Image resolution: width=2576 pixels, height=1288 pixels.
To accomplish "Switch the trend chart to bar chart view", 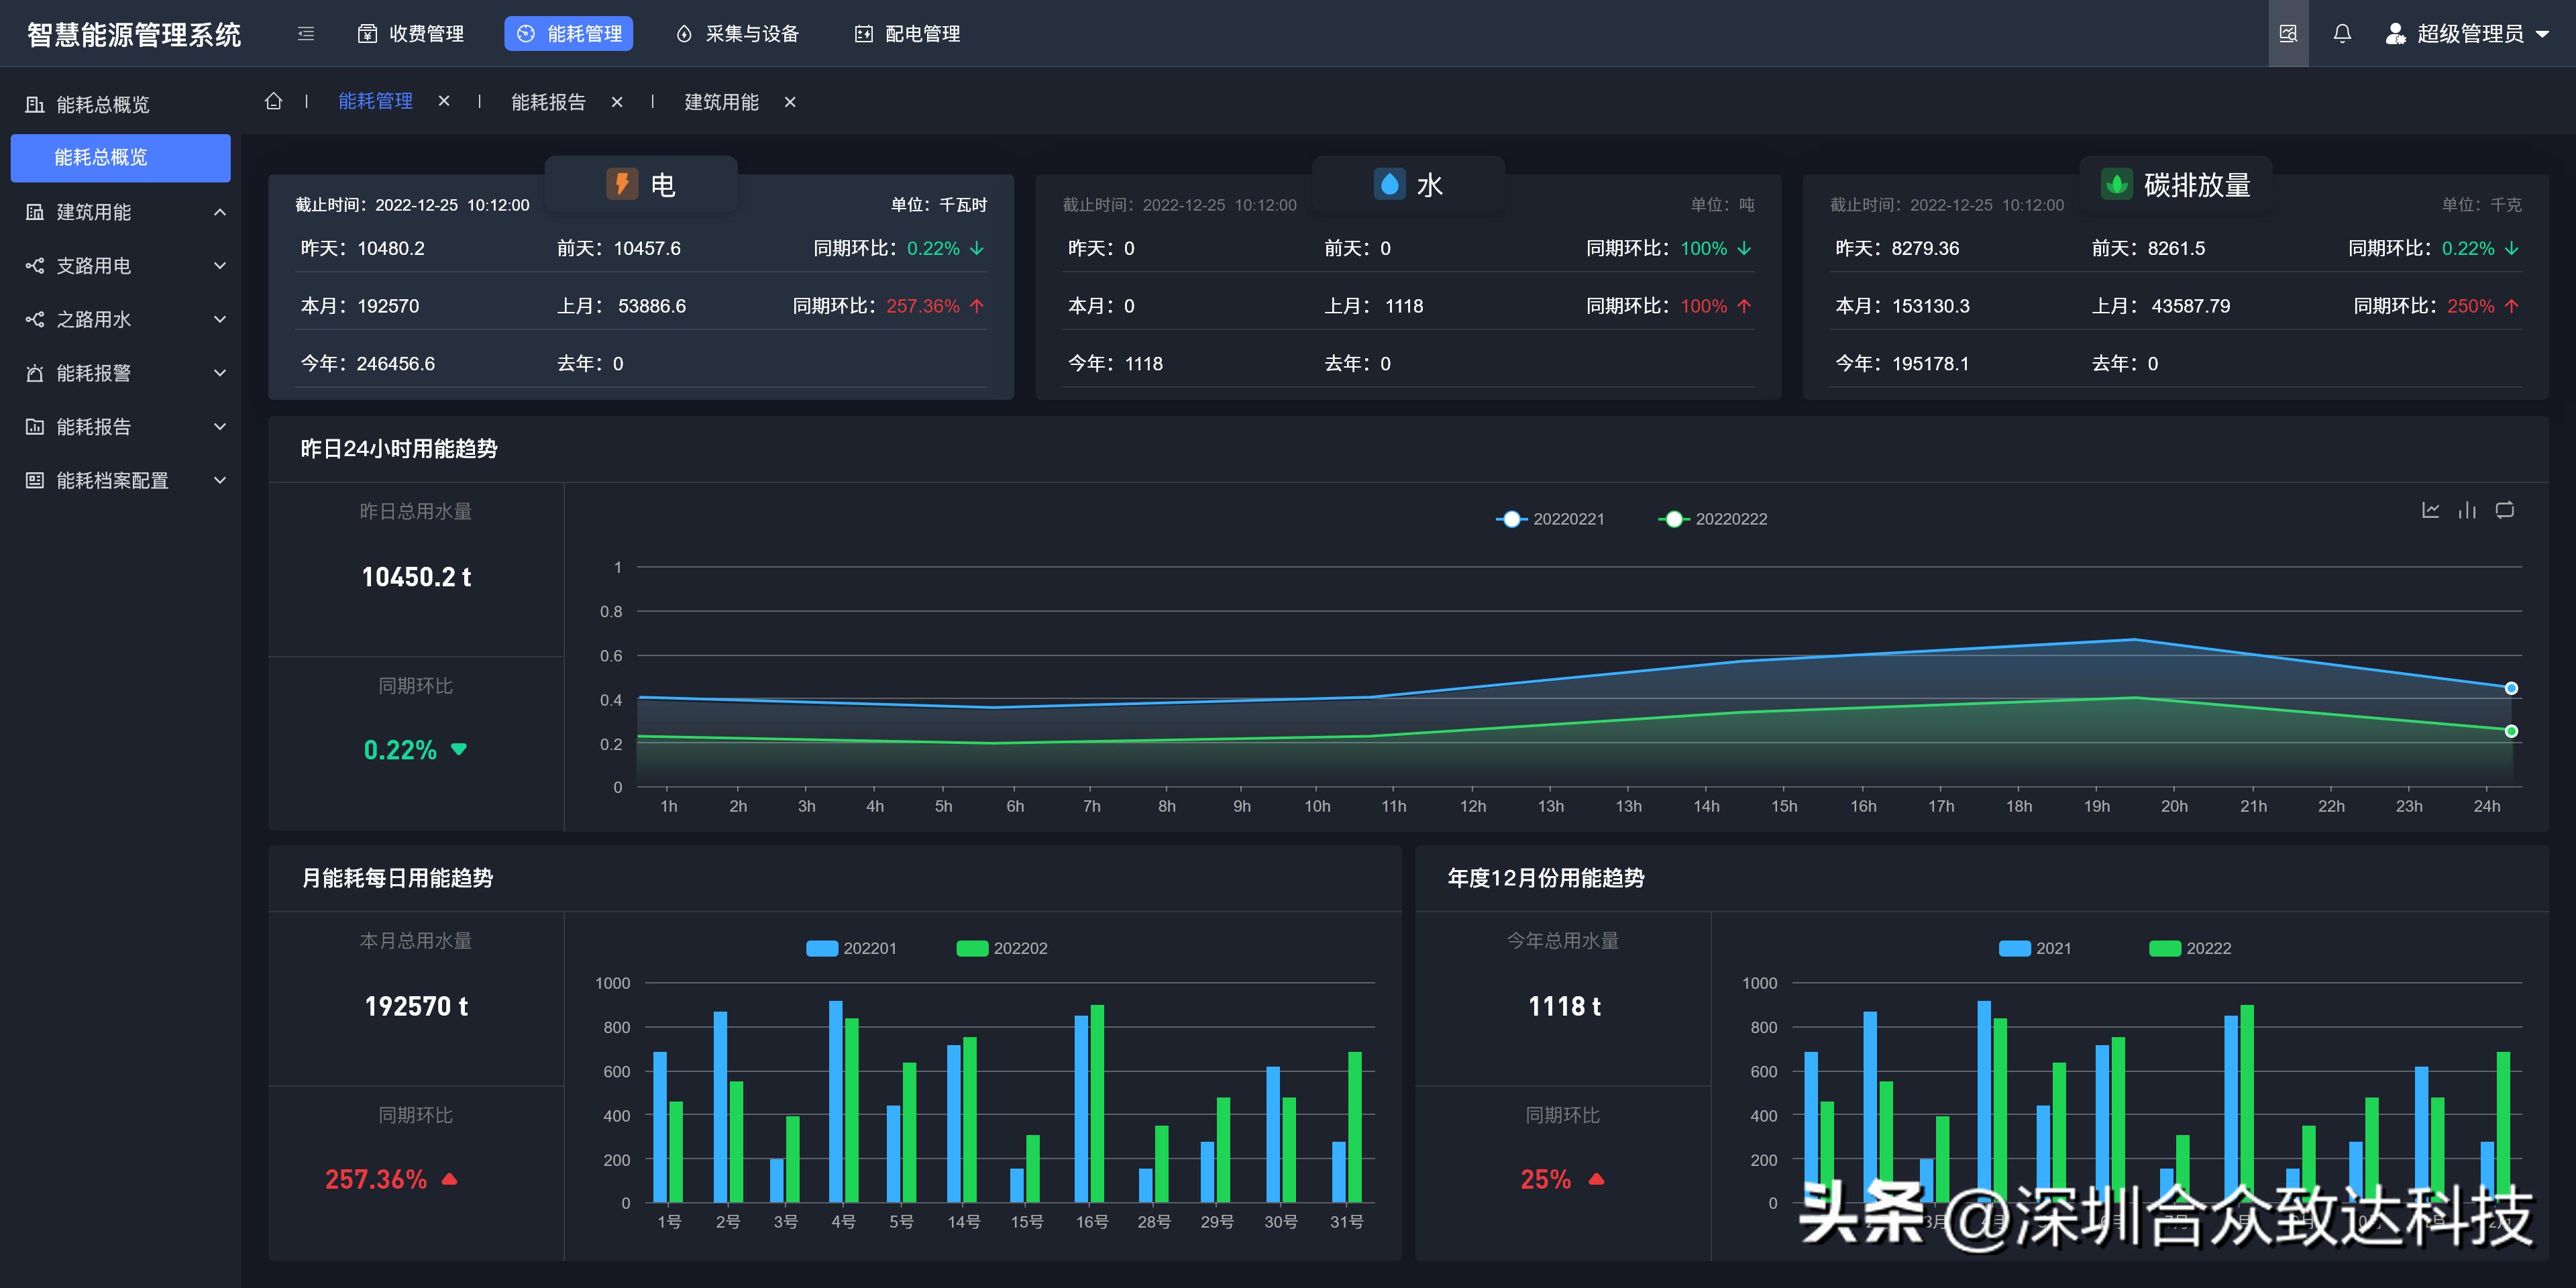I will coord(2467,510).
